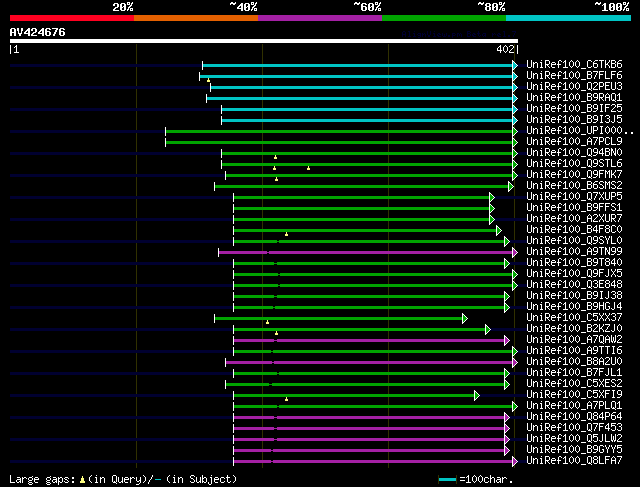The image size is (640, 487).
Task: Select the UniRef100_B9IJ38 label
Action: (x=574, y=296)
